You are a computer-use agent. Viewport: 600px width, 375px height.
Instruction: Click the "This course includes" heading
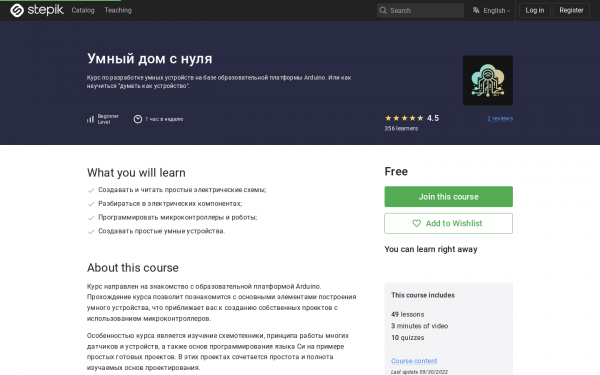(423, 295)
